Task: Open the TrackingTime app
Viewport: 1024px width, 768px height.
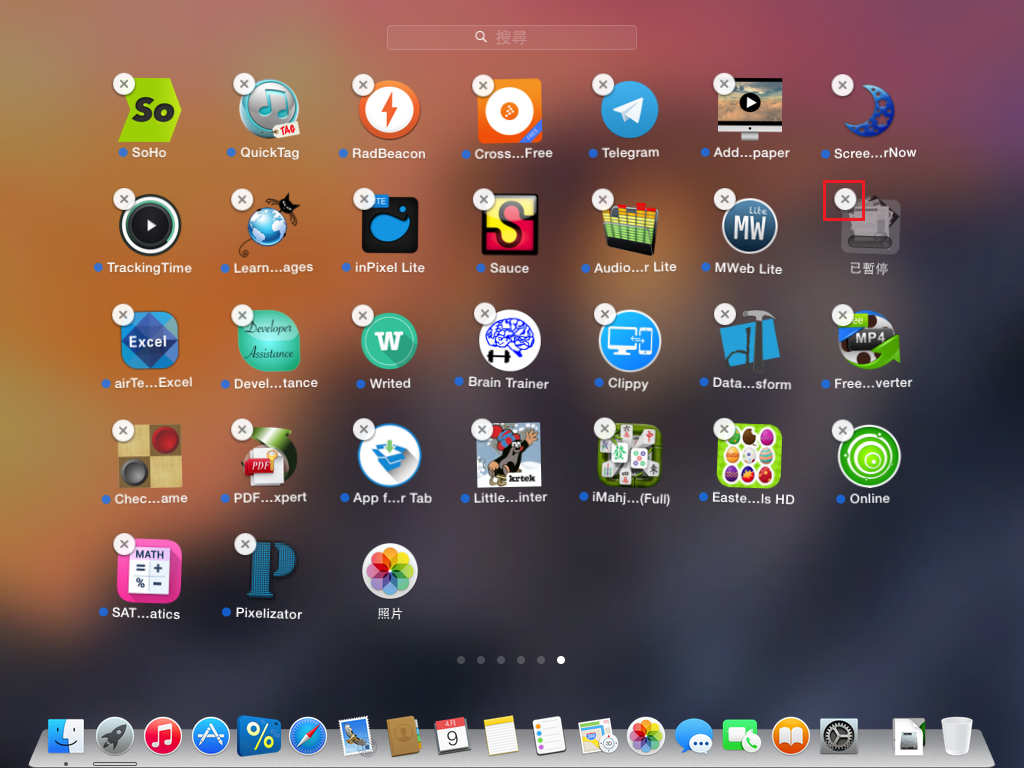Action: point(150,225)
